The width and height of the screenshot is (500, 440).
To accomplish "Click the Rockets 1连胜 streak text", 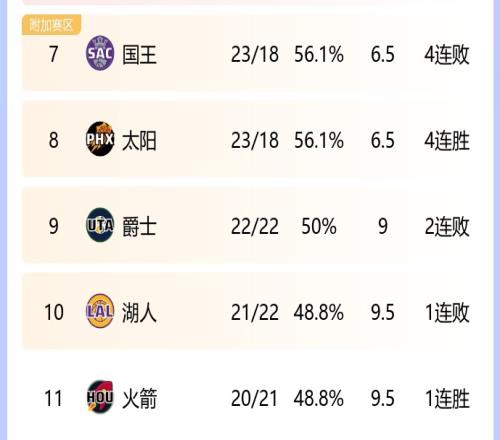I will pyautogui.click(x=447, y=399).
